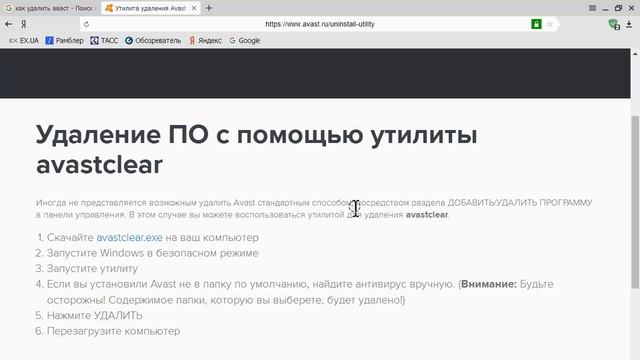Reload the page with the refresh icon
Image resolution: width=640 pixels, height=360 pixels.
[86, 24]
